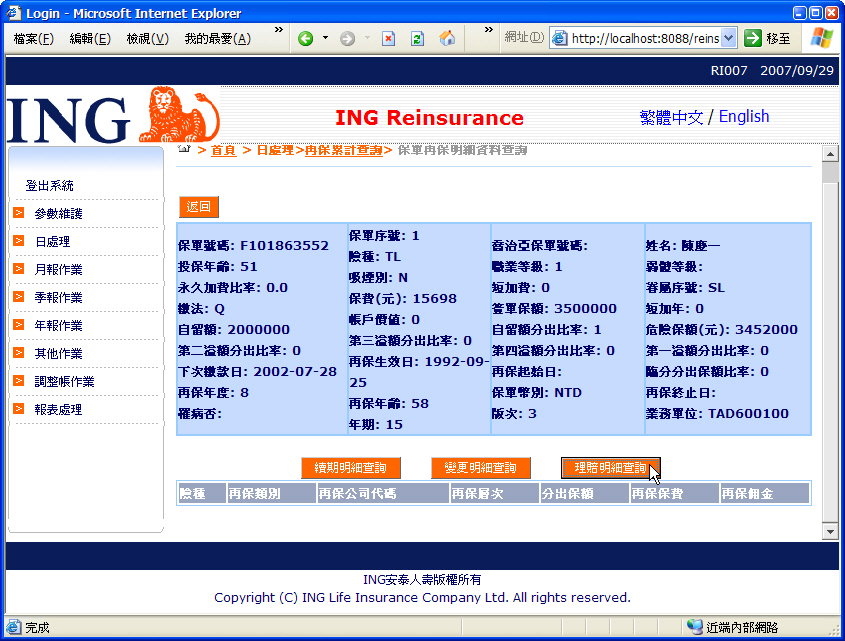Open the 檔案(F) menu
This screenshot has height=641, width=845.
[x=33, y=39]
